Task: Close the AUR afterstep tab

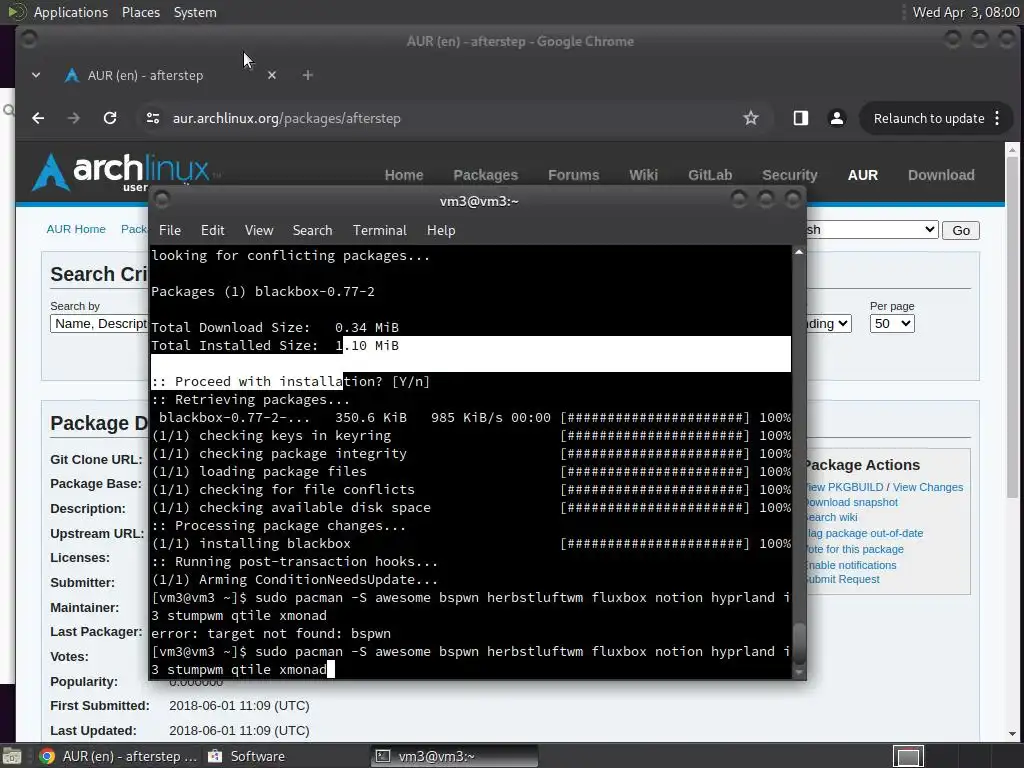Action: tap(272, 75)
